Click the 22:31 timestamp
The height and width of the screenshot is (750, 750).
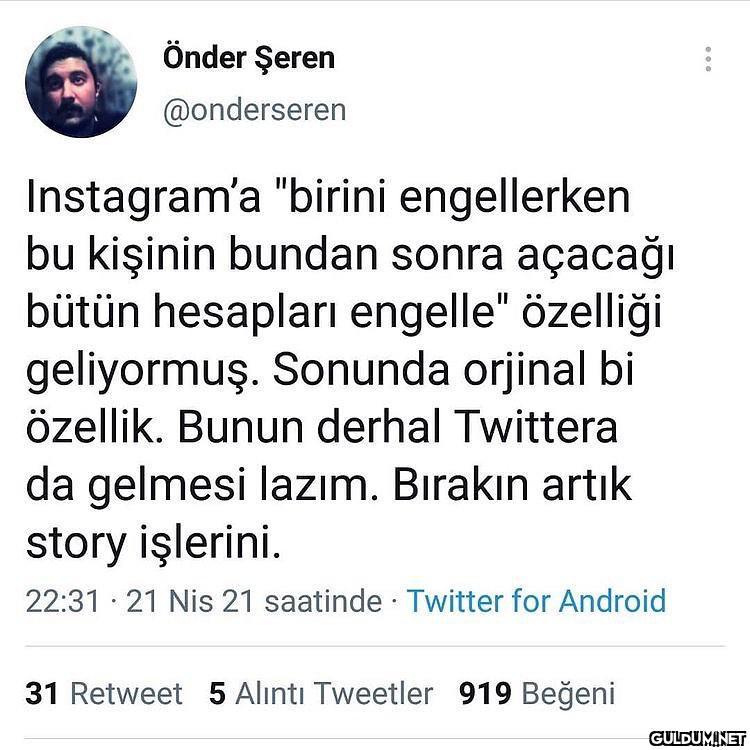[x=63, y=601]
